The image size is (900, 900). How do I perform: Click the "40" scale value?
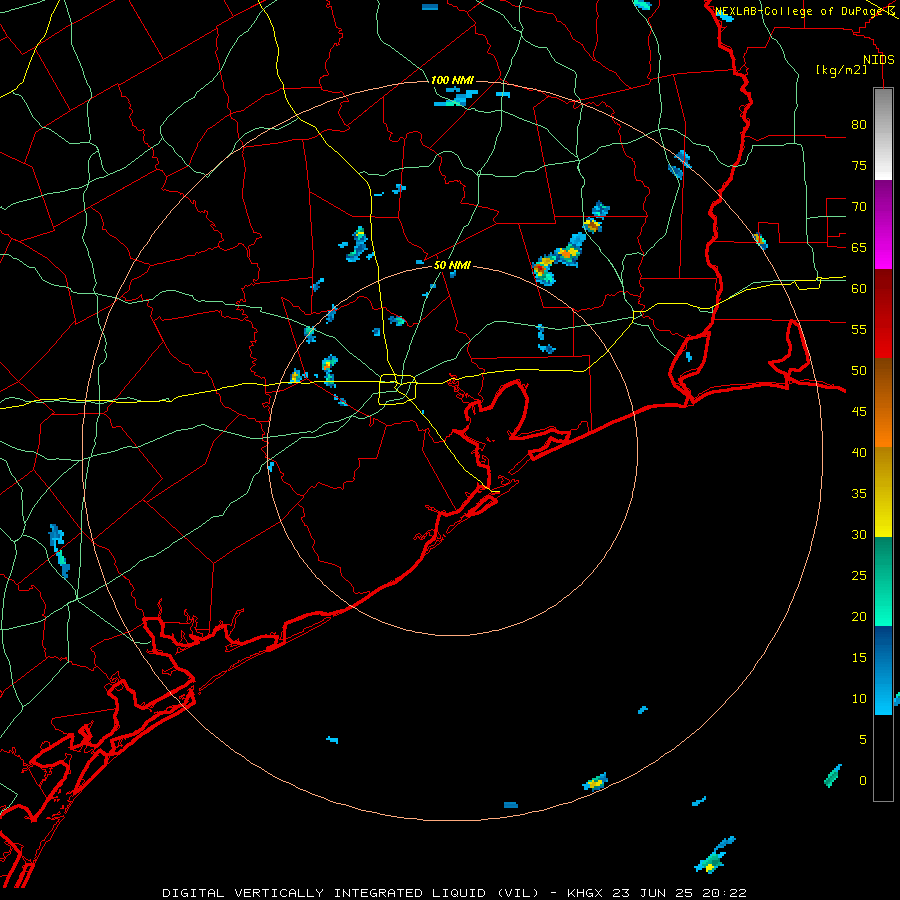click(x=859, y=452)
